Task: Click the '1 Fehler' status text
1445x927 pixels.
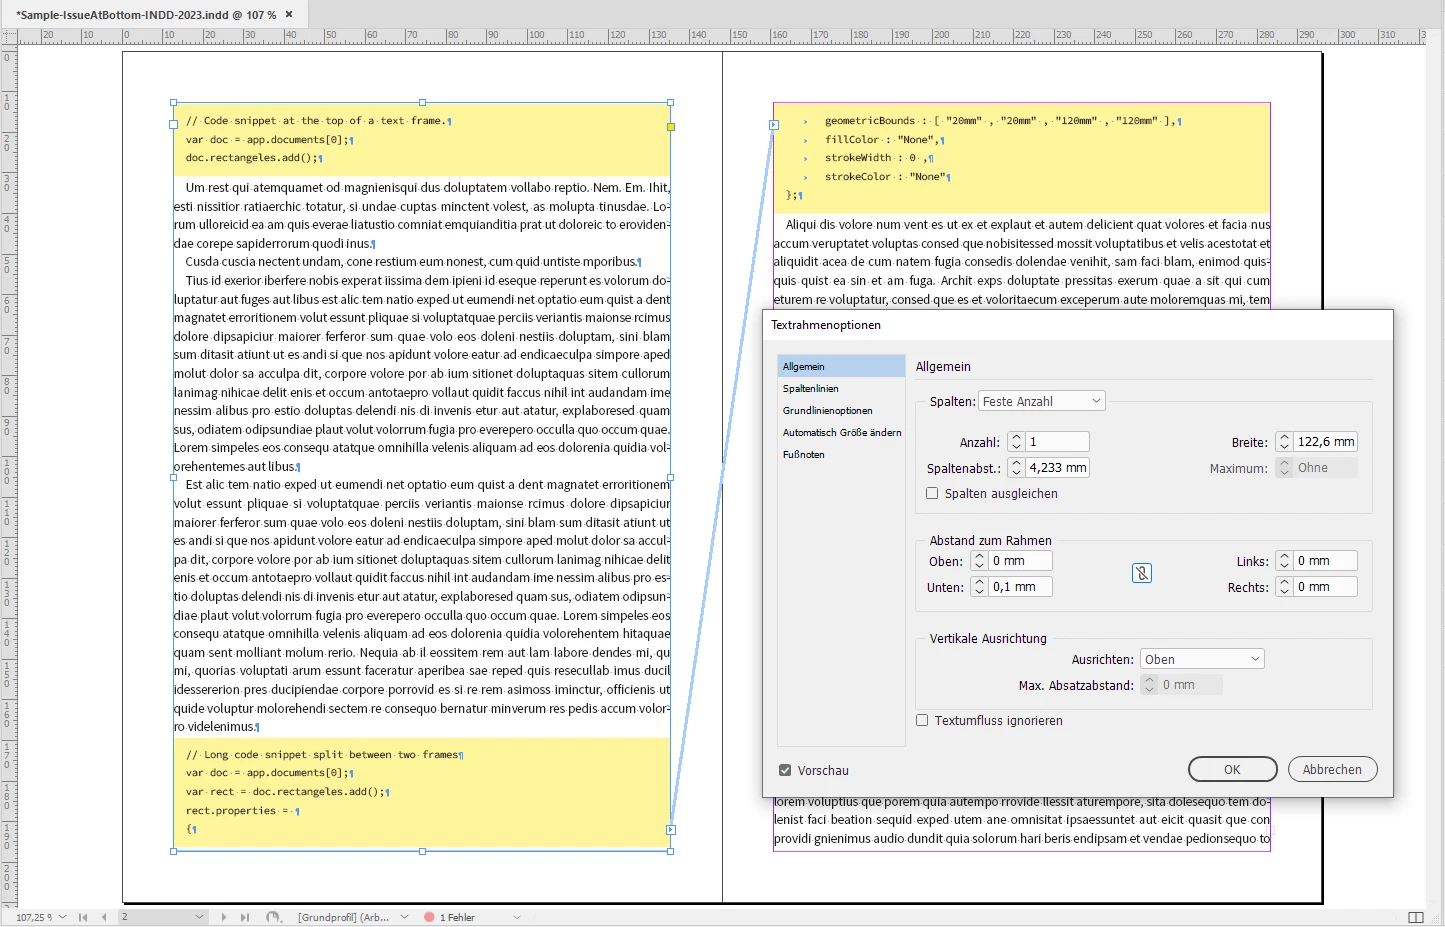Action: tap(457, 917)
